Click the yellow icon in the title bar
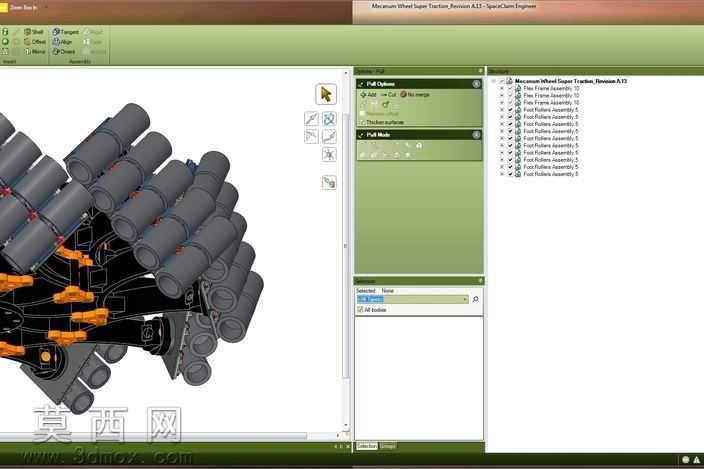 [4, 7]
